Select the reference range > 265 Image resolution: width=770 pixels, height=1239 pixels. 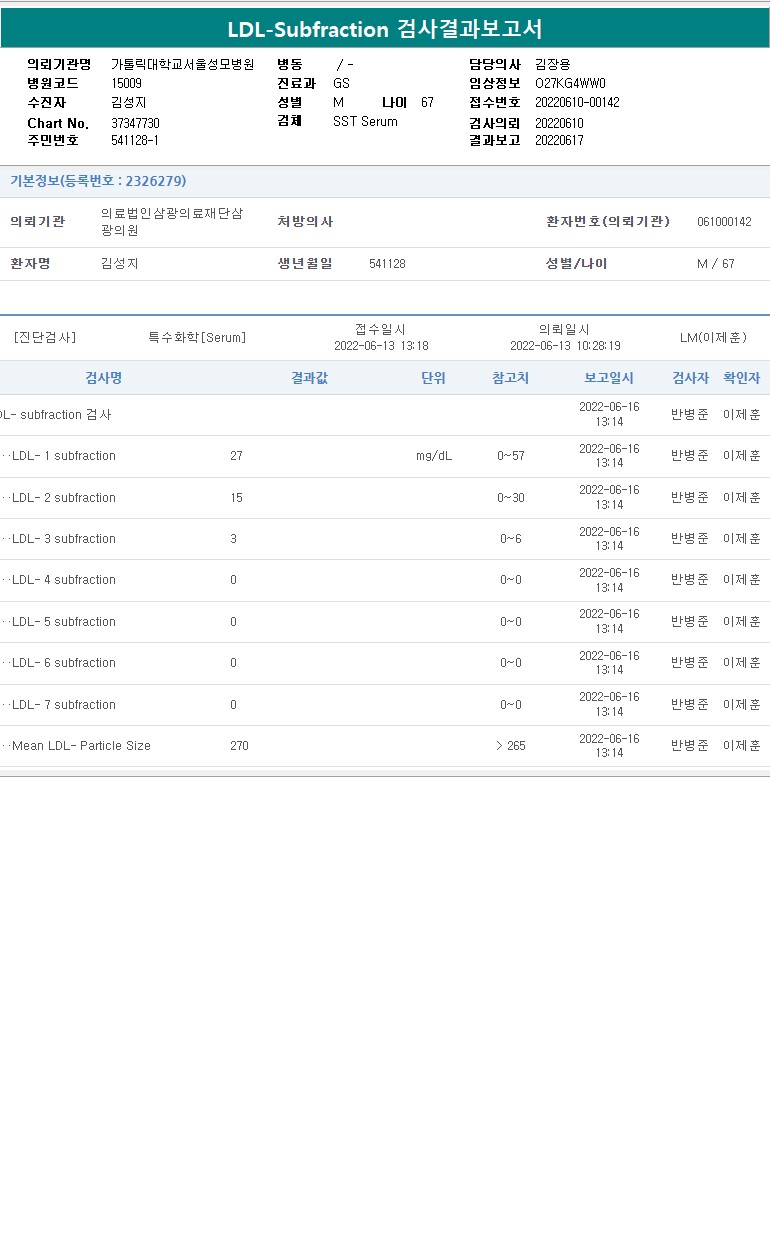coord(510,746)
